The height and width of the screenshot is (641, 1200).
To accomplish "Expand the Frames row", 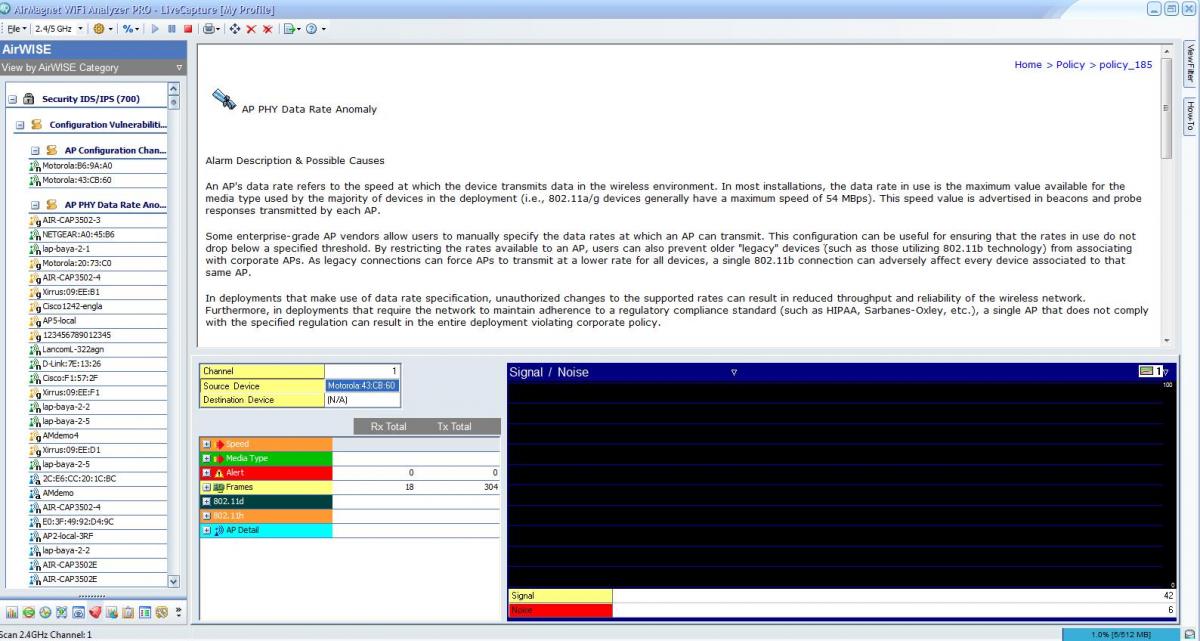I will pyautogui.click(x=207, y=487).
